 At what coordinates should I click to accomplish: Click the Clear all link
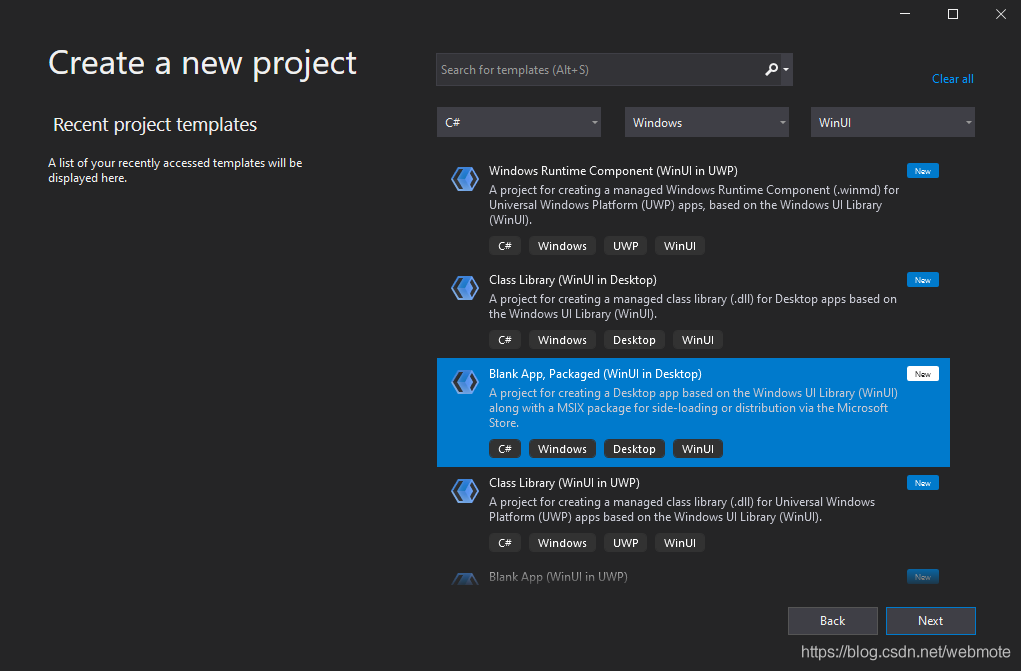[x=953, y=79]
